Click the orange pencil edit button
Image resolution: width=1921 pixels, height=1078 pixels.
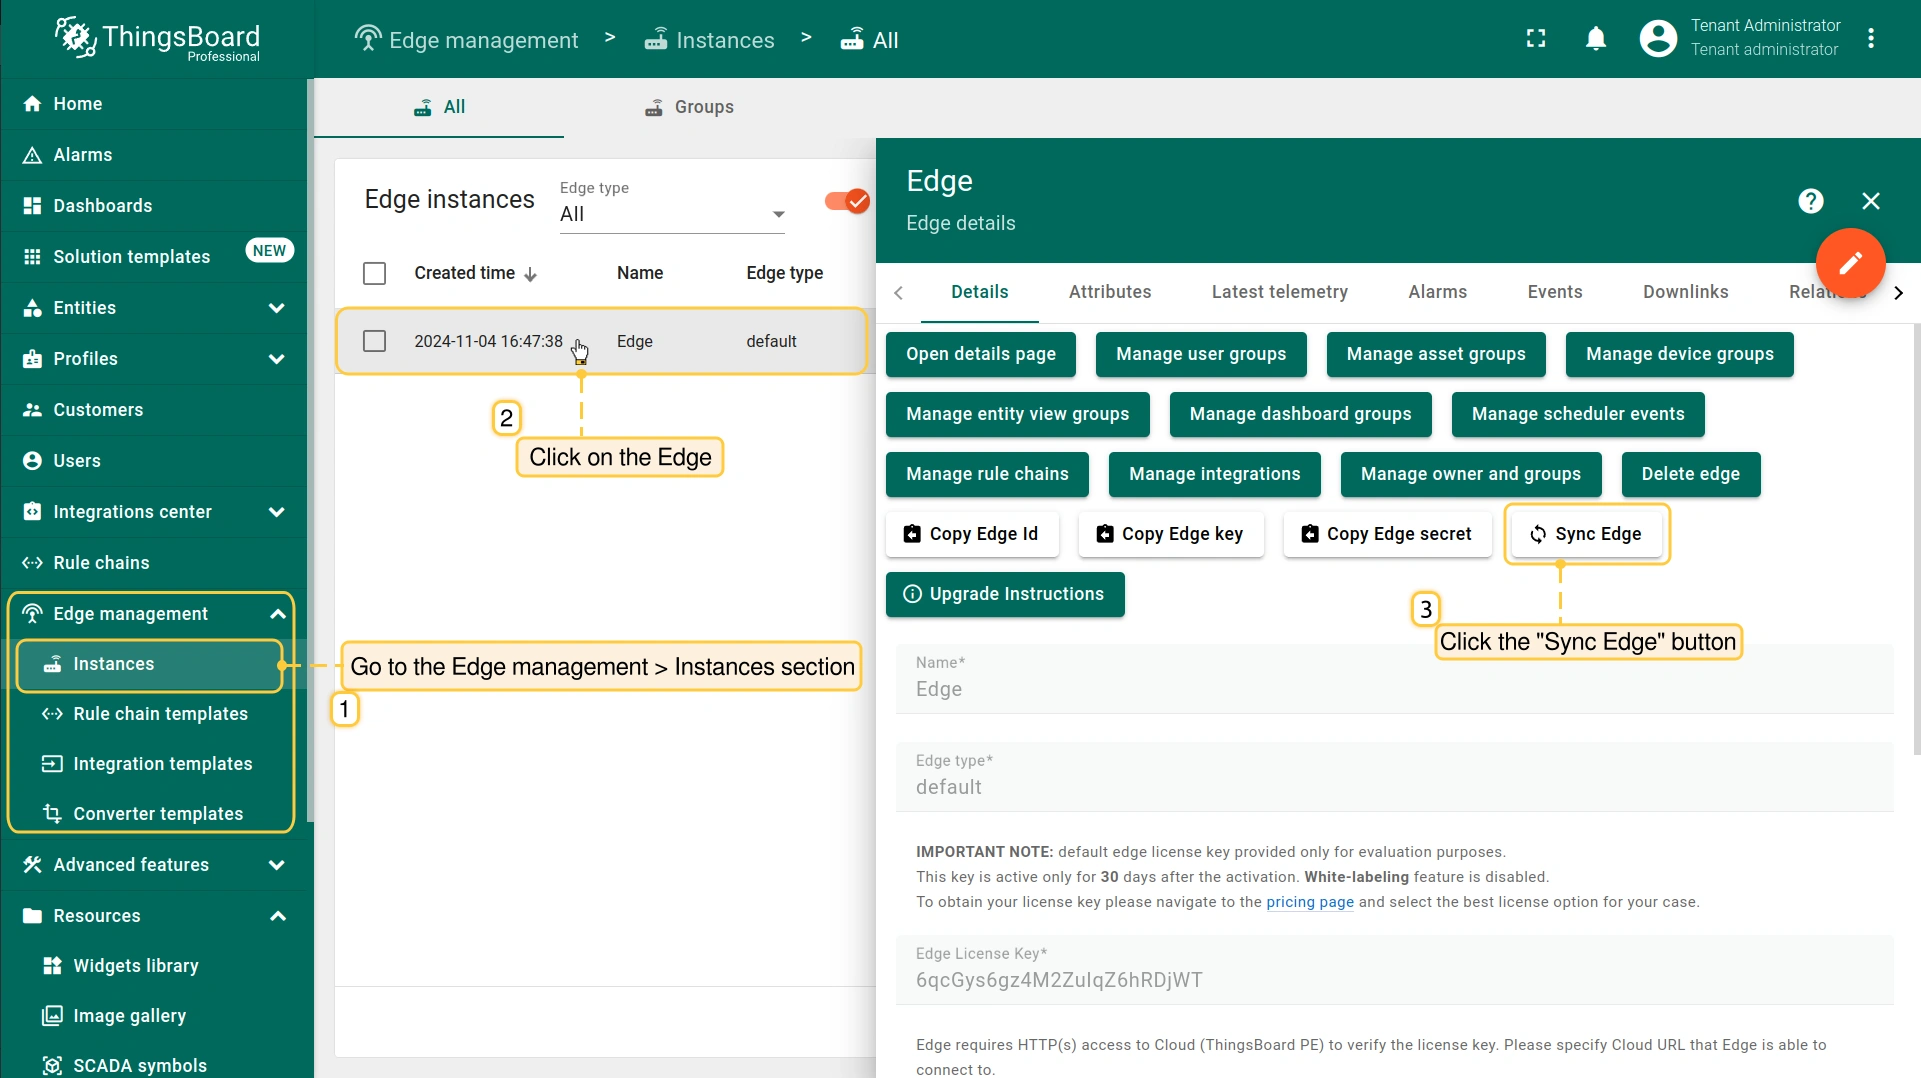(x=1850, y=263)
